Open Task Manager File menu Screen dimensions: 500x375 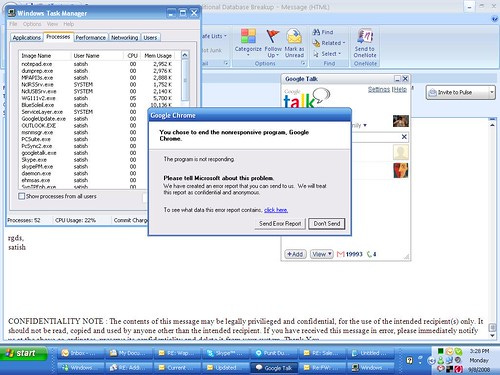tap(13, 24)
